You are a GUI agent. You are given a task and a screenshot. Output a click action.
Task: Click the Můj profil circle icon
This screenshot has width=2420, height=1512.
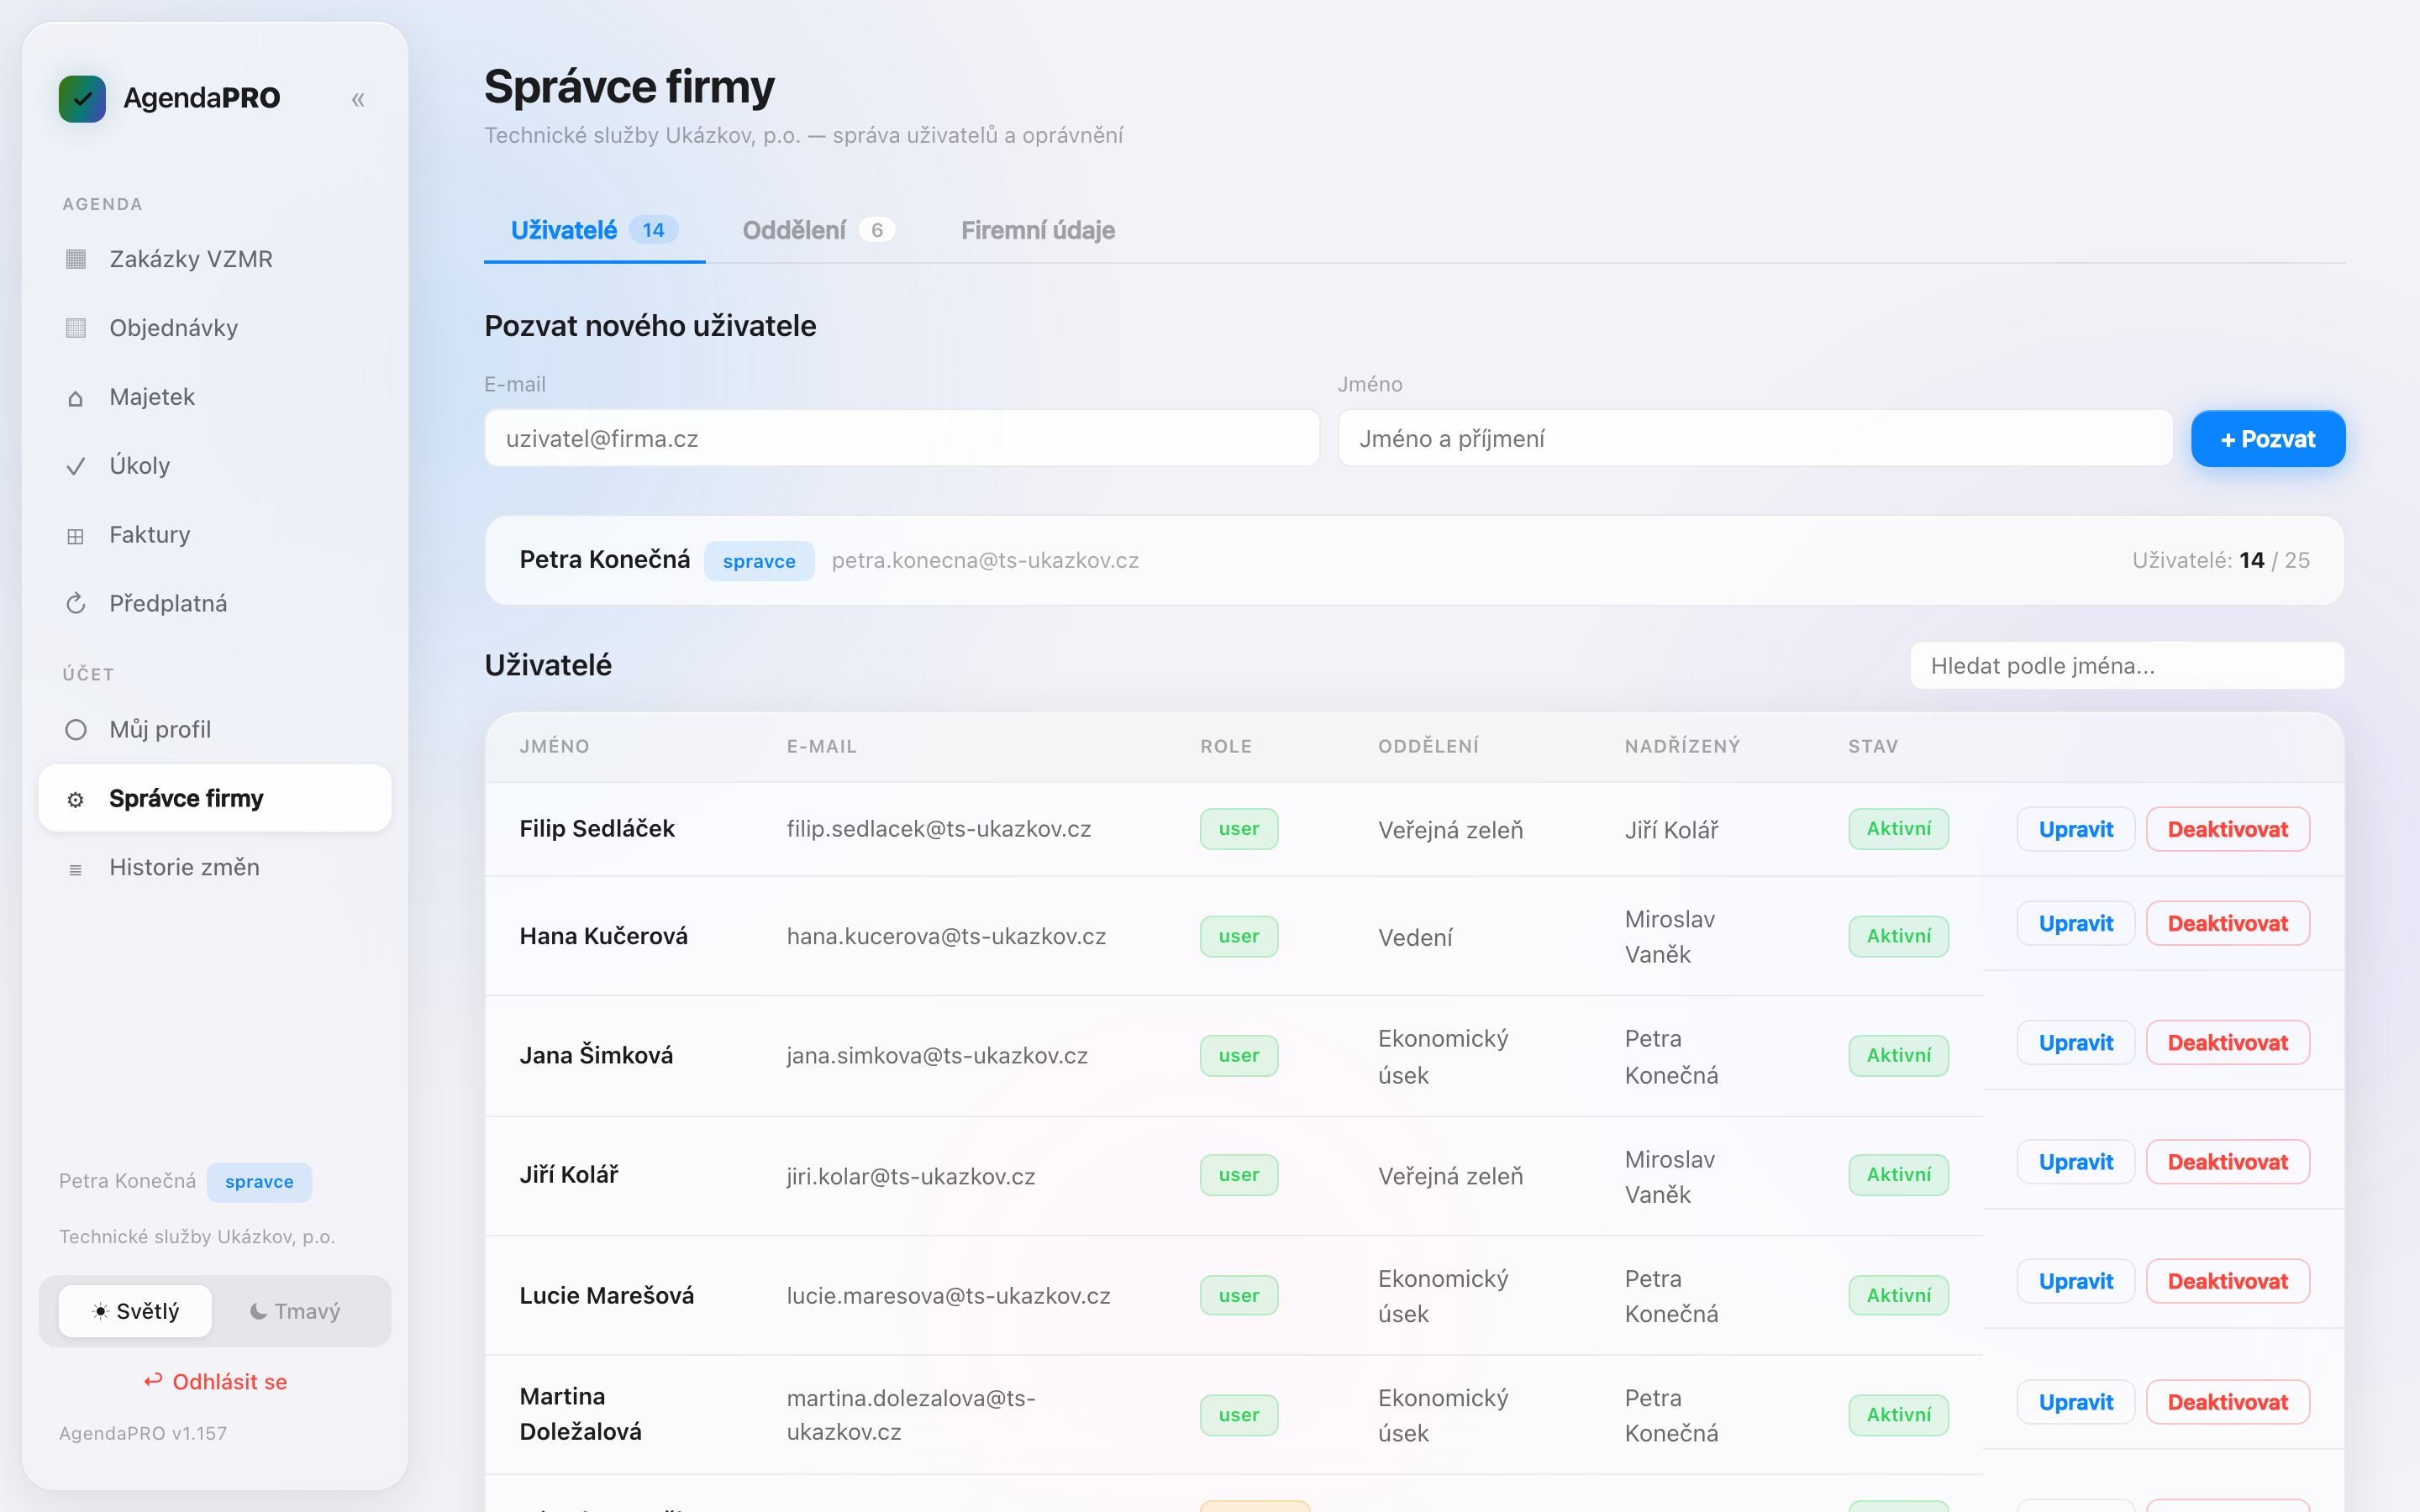click(76, 730)
